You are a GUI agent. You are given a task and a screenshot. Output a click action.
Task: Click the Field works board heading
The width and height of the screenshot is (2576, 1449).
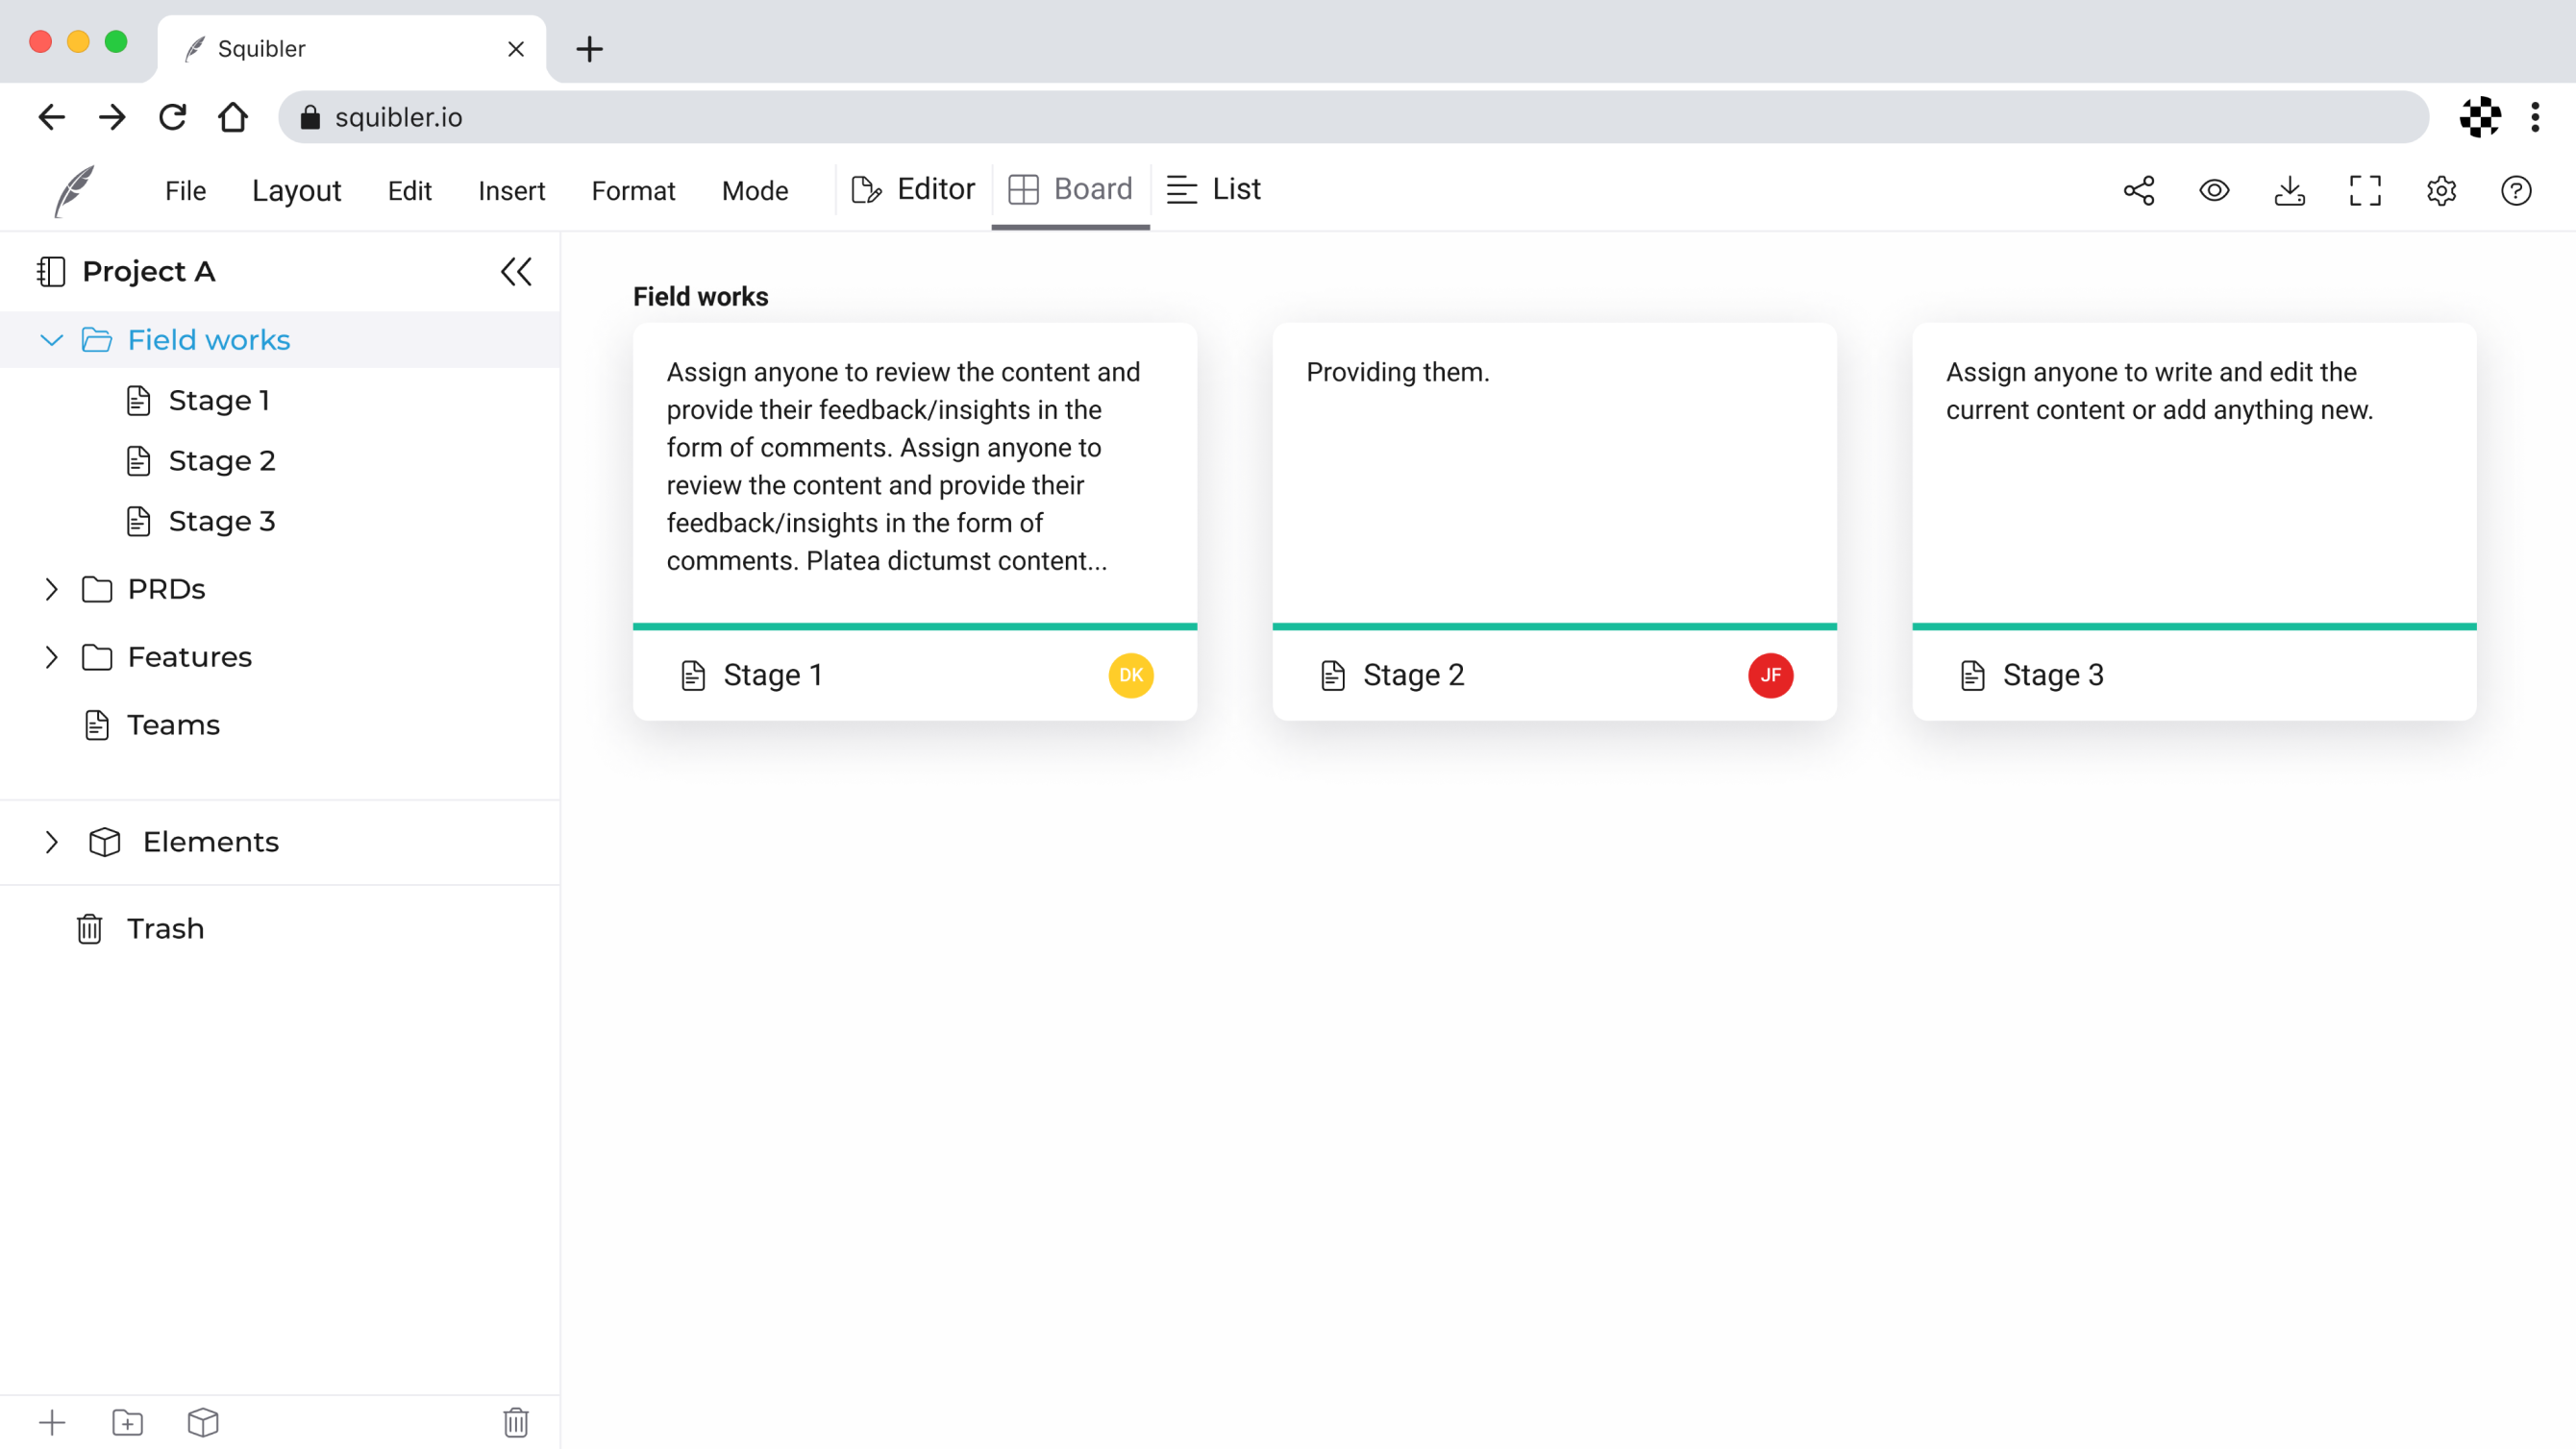click(x=700, y=297)
